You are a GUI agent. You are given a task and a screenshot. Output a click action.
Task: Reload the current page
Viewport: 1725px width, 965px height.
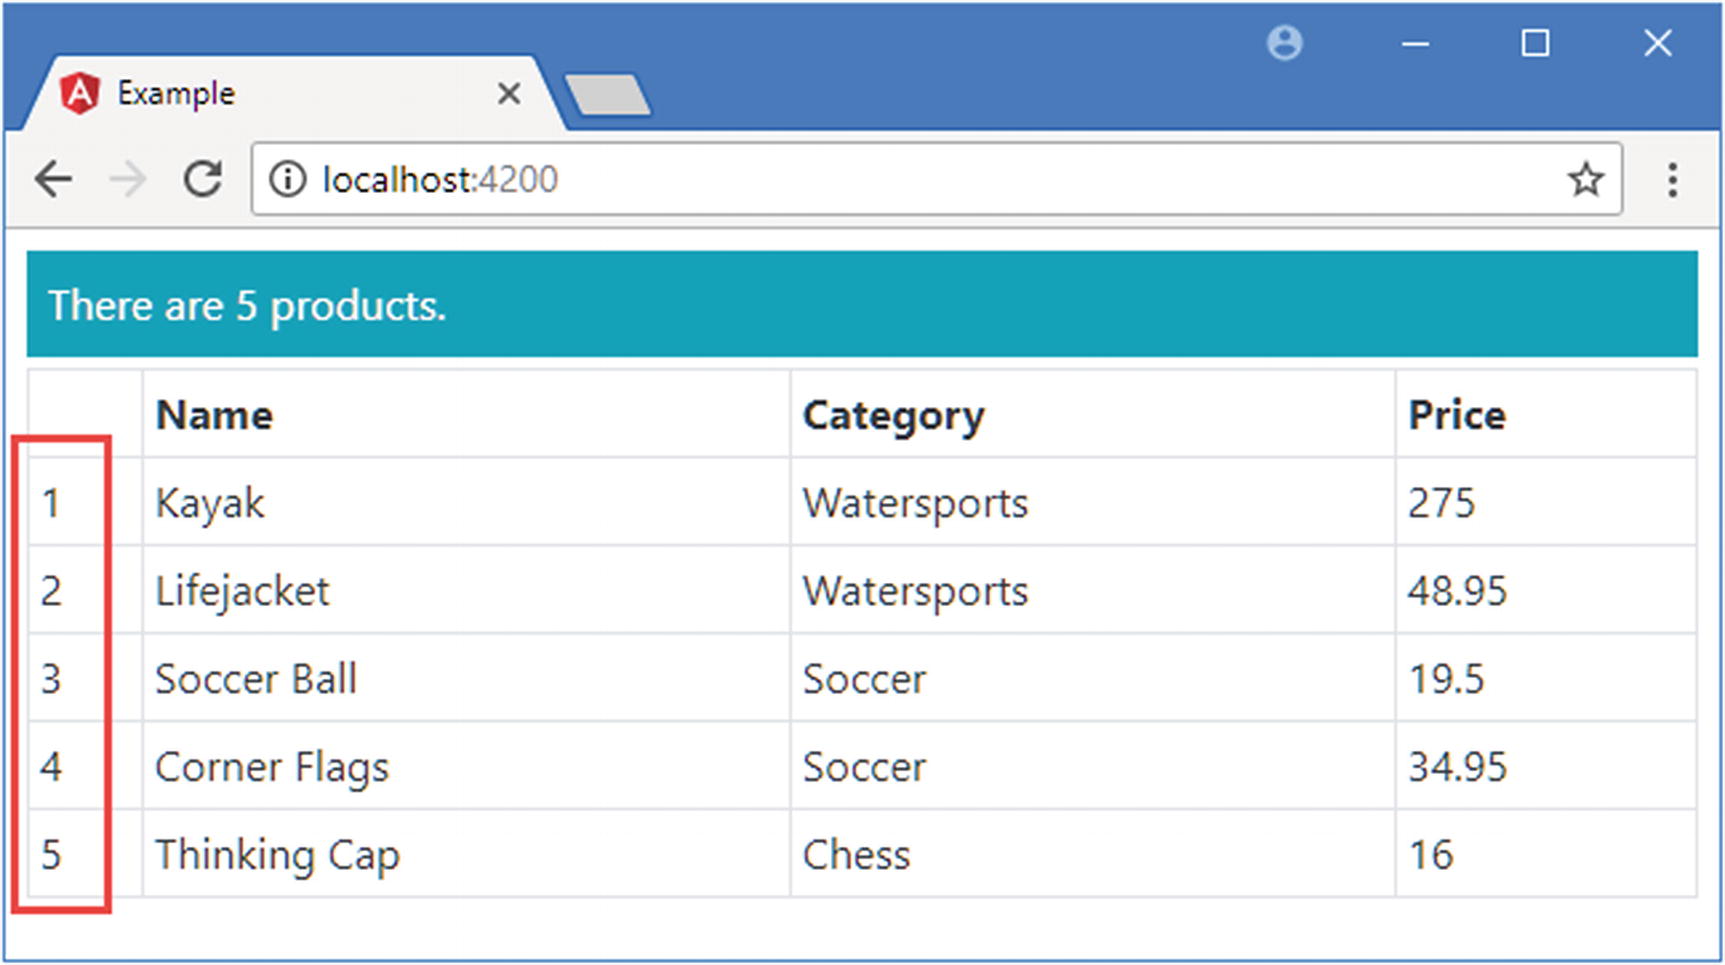[x=203, y=180]
